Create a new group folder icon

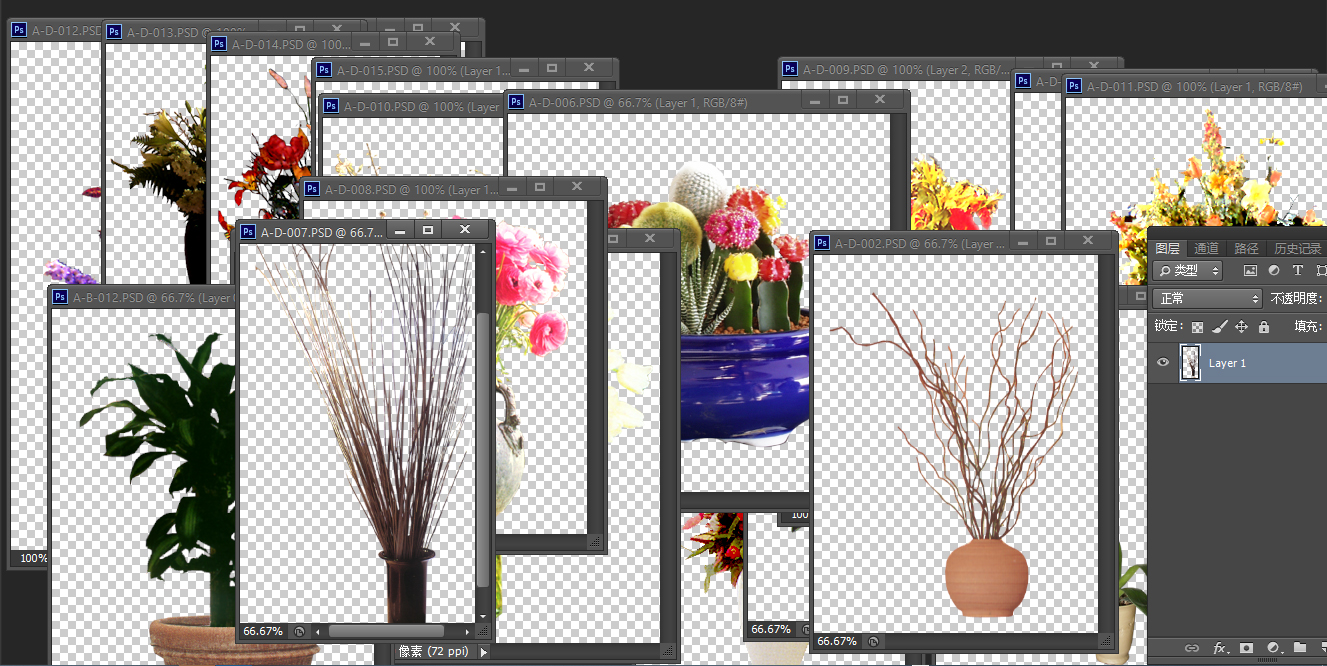[x=1299, y=648]
